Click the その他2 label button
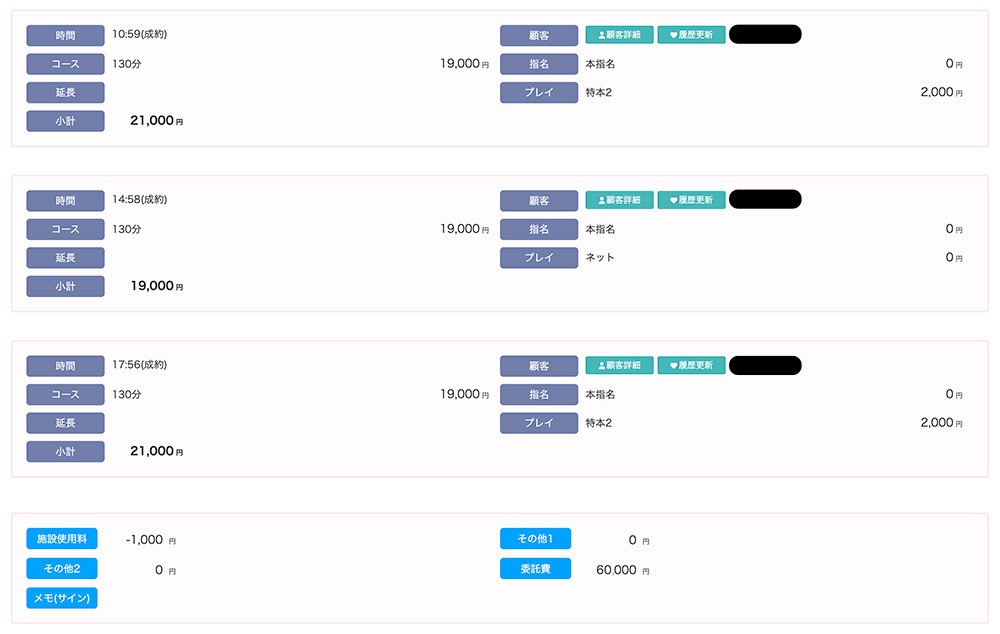Image resolution: width=1000 pixels, height=634 pixels. point(62,569)
